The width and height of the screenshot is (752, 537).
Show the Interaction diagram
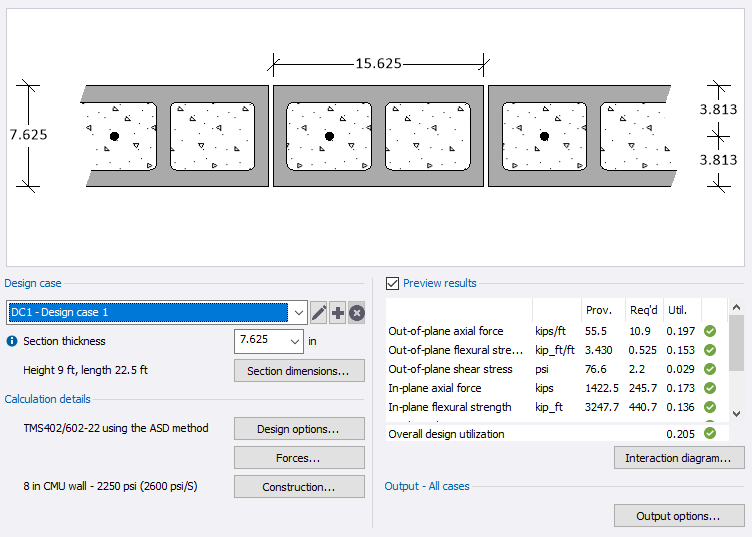click(x=679, y=458)
